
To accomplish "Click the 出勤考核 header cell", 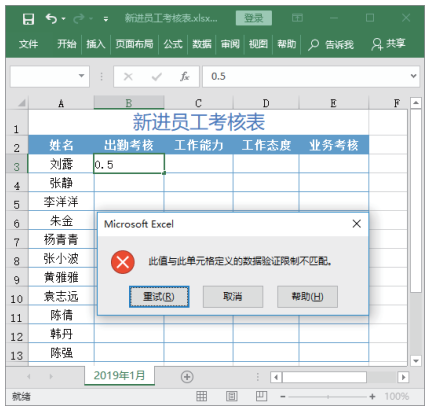I will click(129, 145).
